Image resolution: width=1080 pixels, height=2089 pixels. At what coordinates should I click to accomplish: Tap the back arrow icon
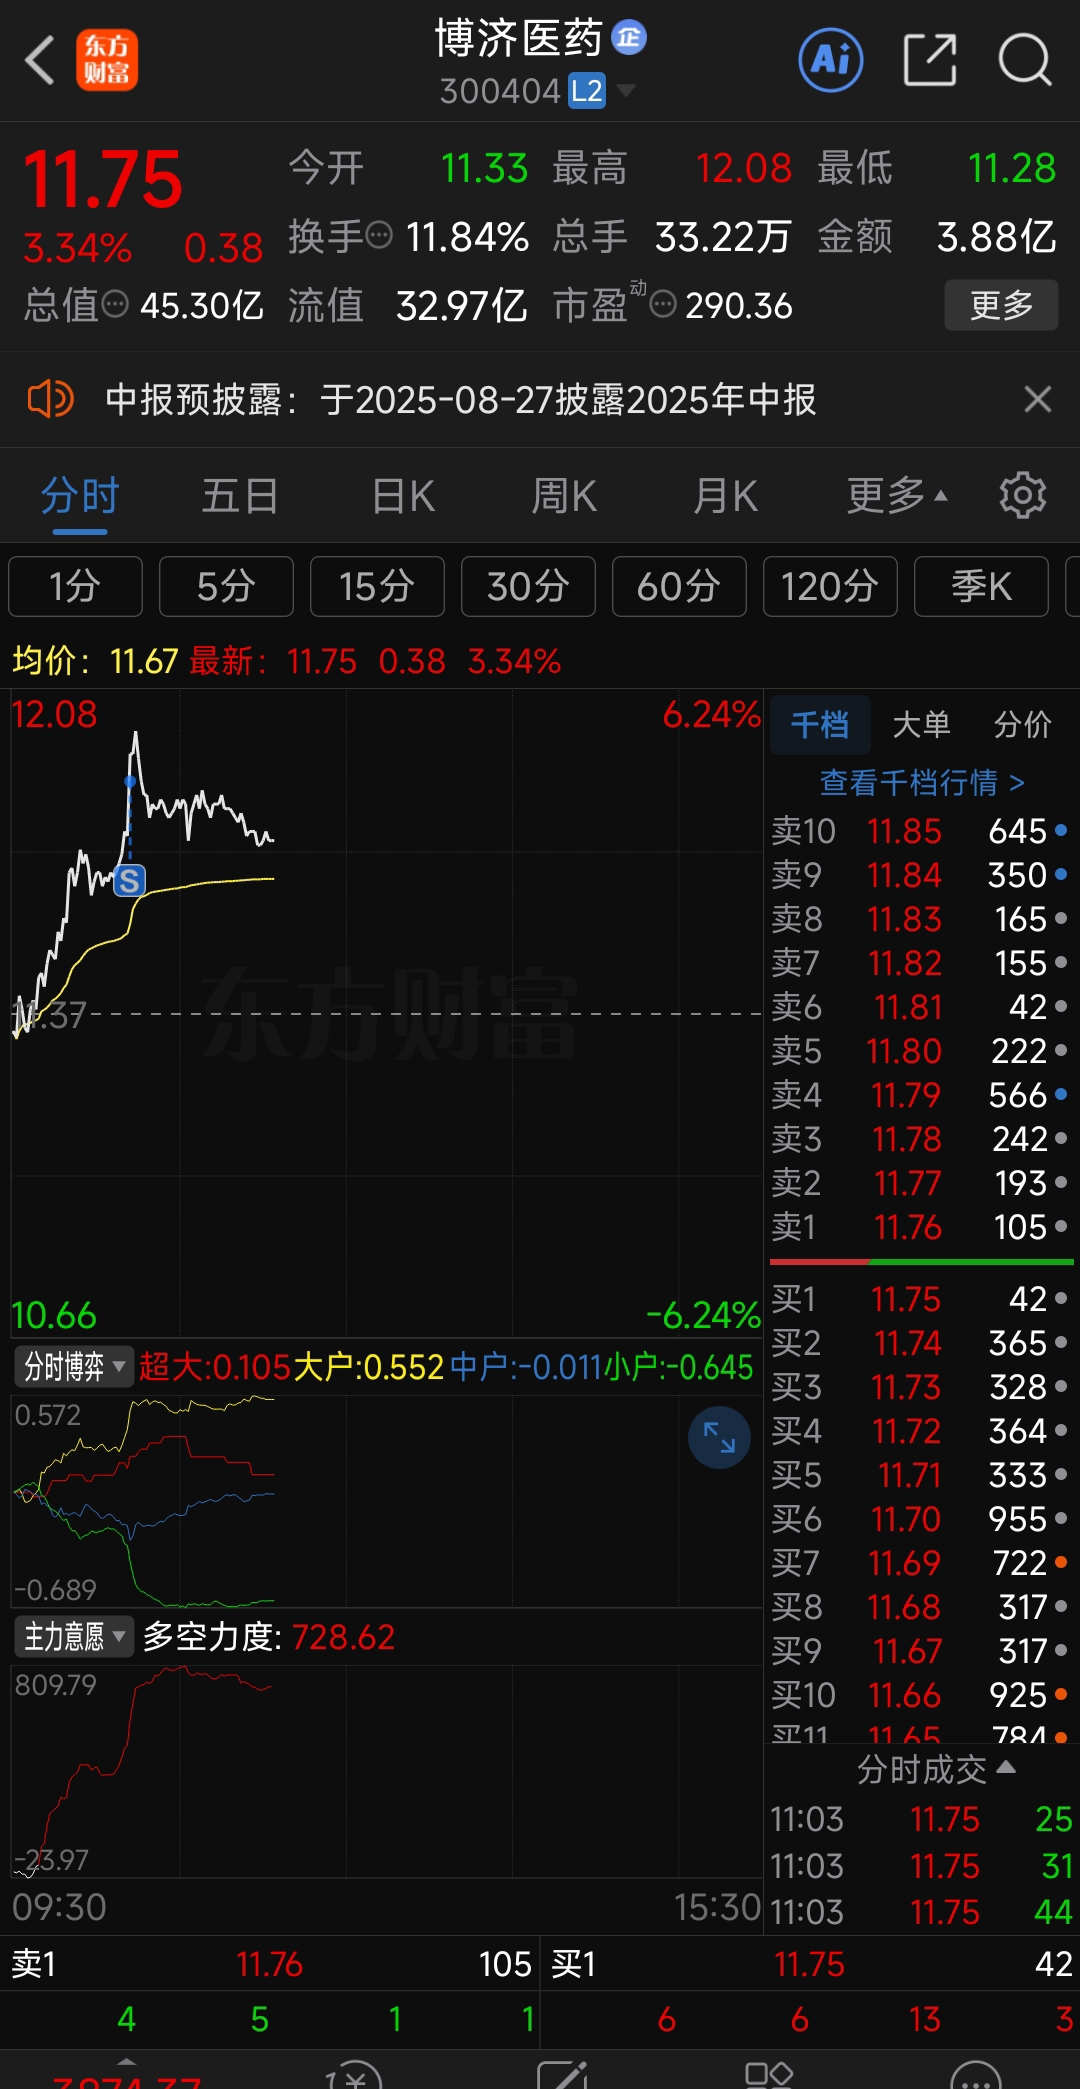(x=39, y=60)
